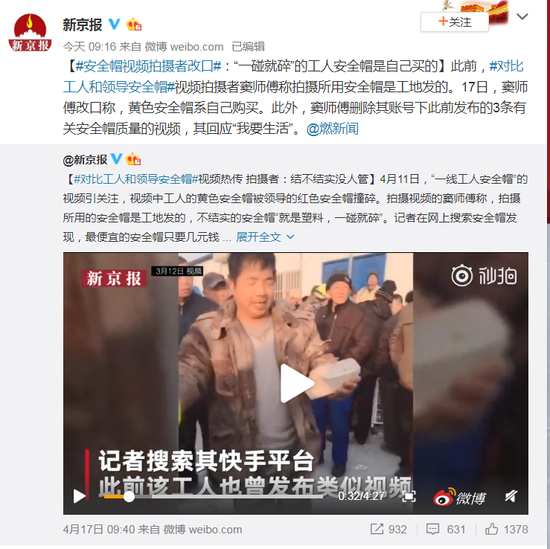Image resolution: width=550 pixels, height=549 pixels.
Task: Open the @燃新闻 mention link
Action: coord(332,129)
